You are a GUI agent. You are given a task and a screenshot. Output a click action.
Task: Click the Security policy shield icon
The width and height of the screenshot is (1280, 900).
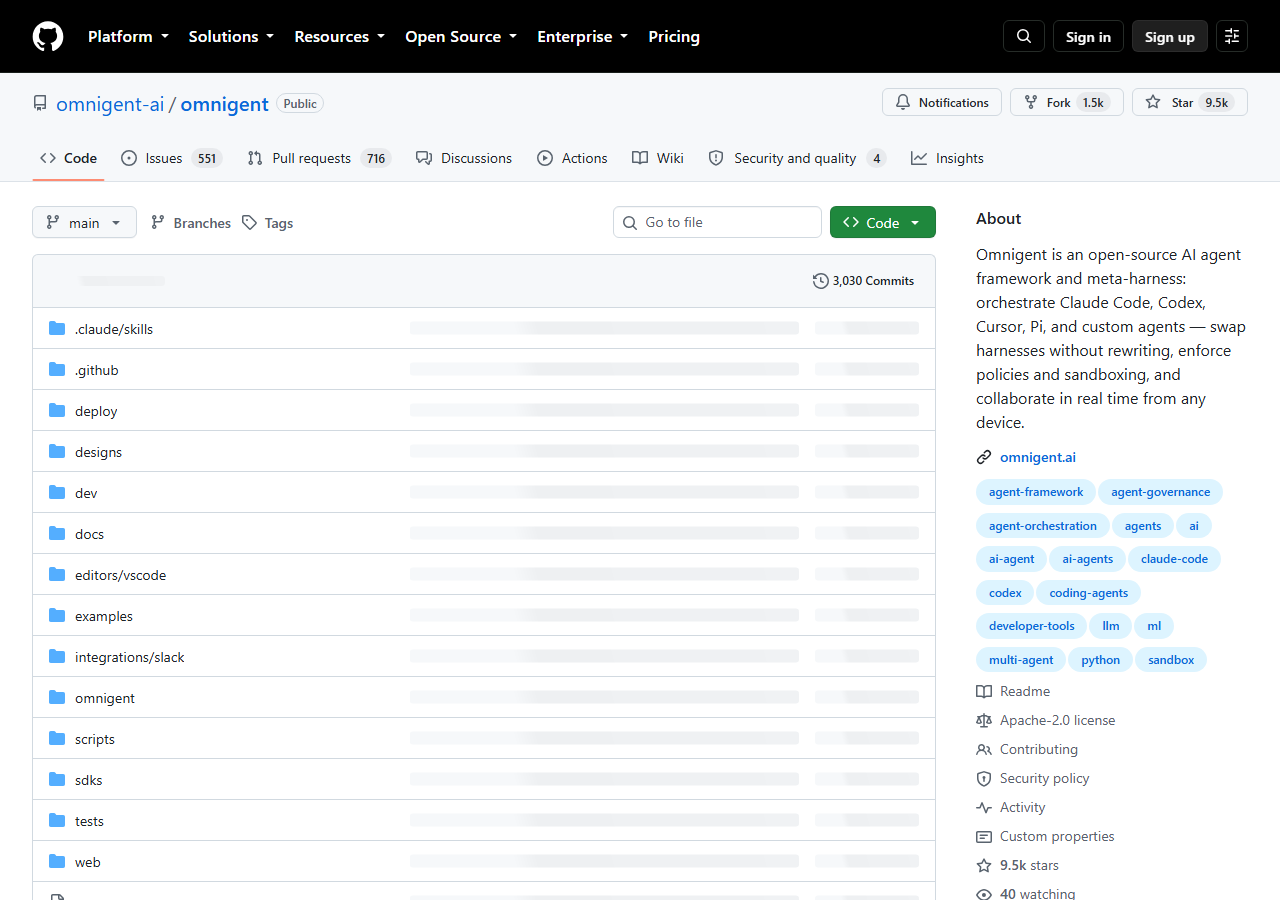click(984, 778)
